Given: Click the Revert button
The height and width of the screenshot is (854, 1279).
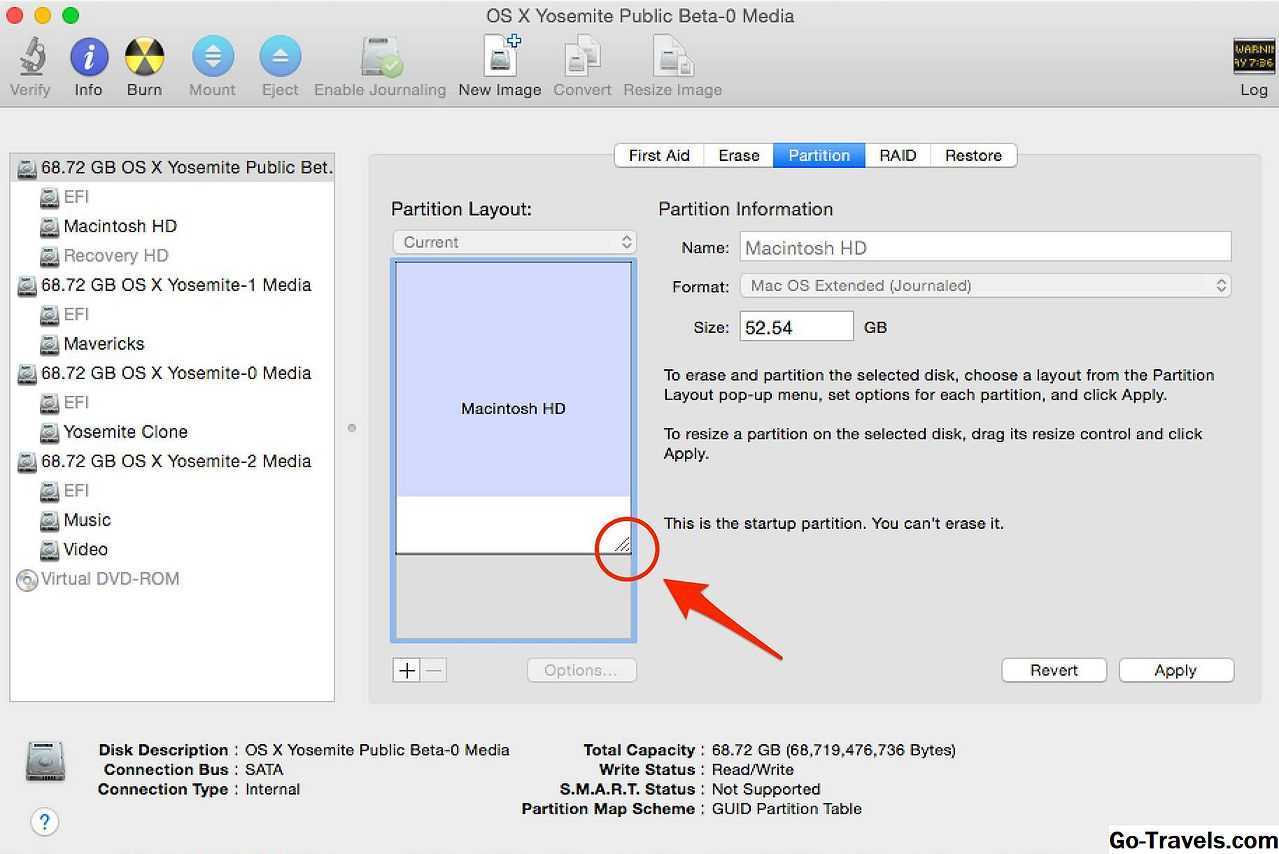Looking at the screenshot, I should click(x=1054, y=671).
